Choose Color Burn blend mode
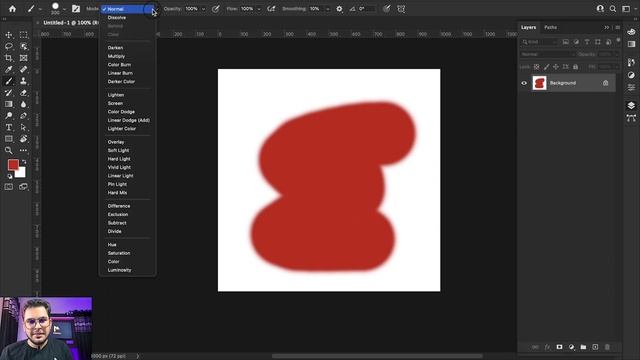 click(x=119, y=65)
